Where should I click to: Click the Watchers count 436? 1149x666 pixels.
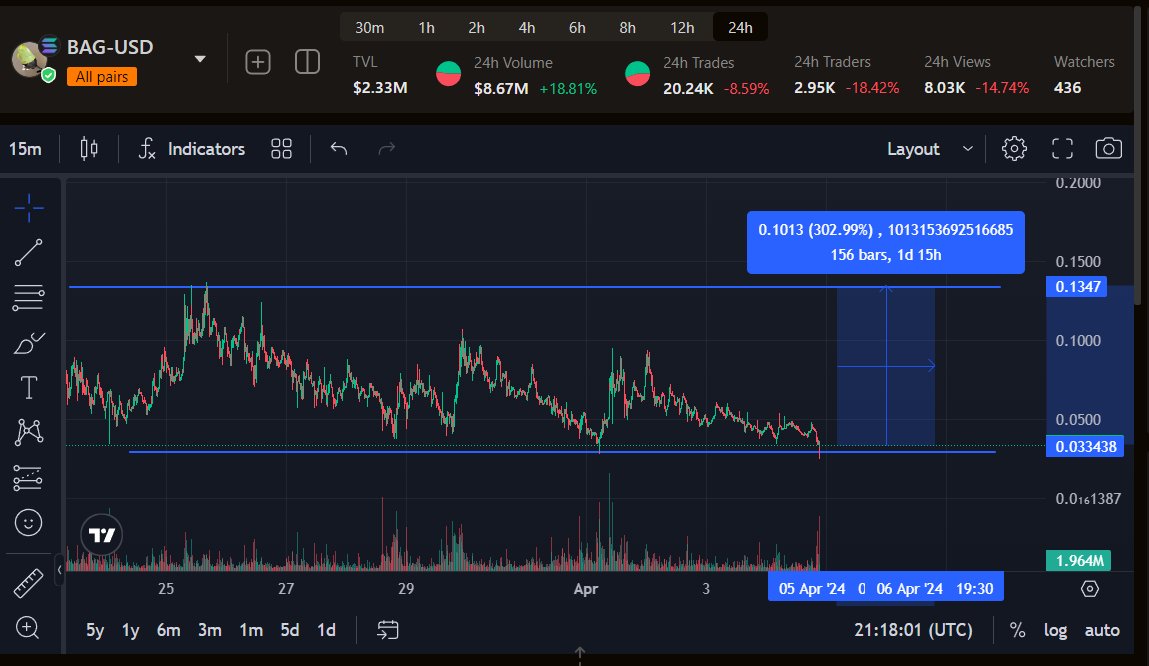point(1067,88)
